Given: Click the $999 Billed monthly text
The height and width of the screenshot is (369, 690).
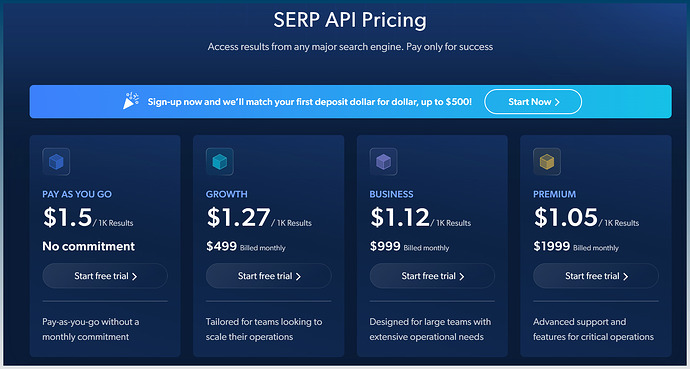Looking at the screenshot, I should (409, 246).
